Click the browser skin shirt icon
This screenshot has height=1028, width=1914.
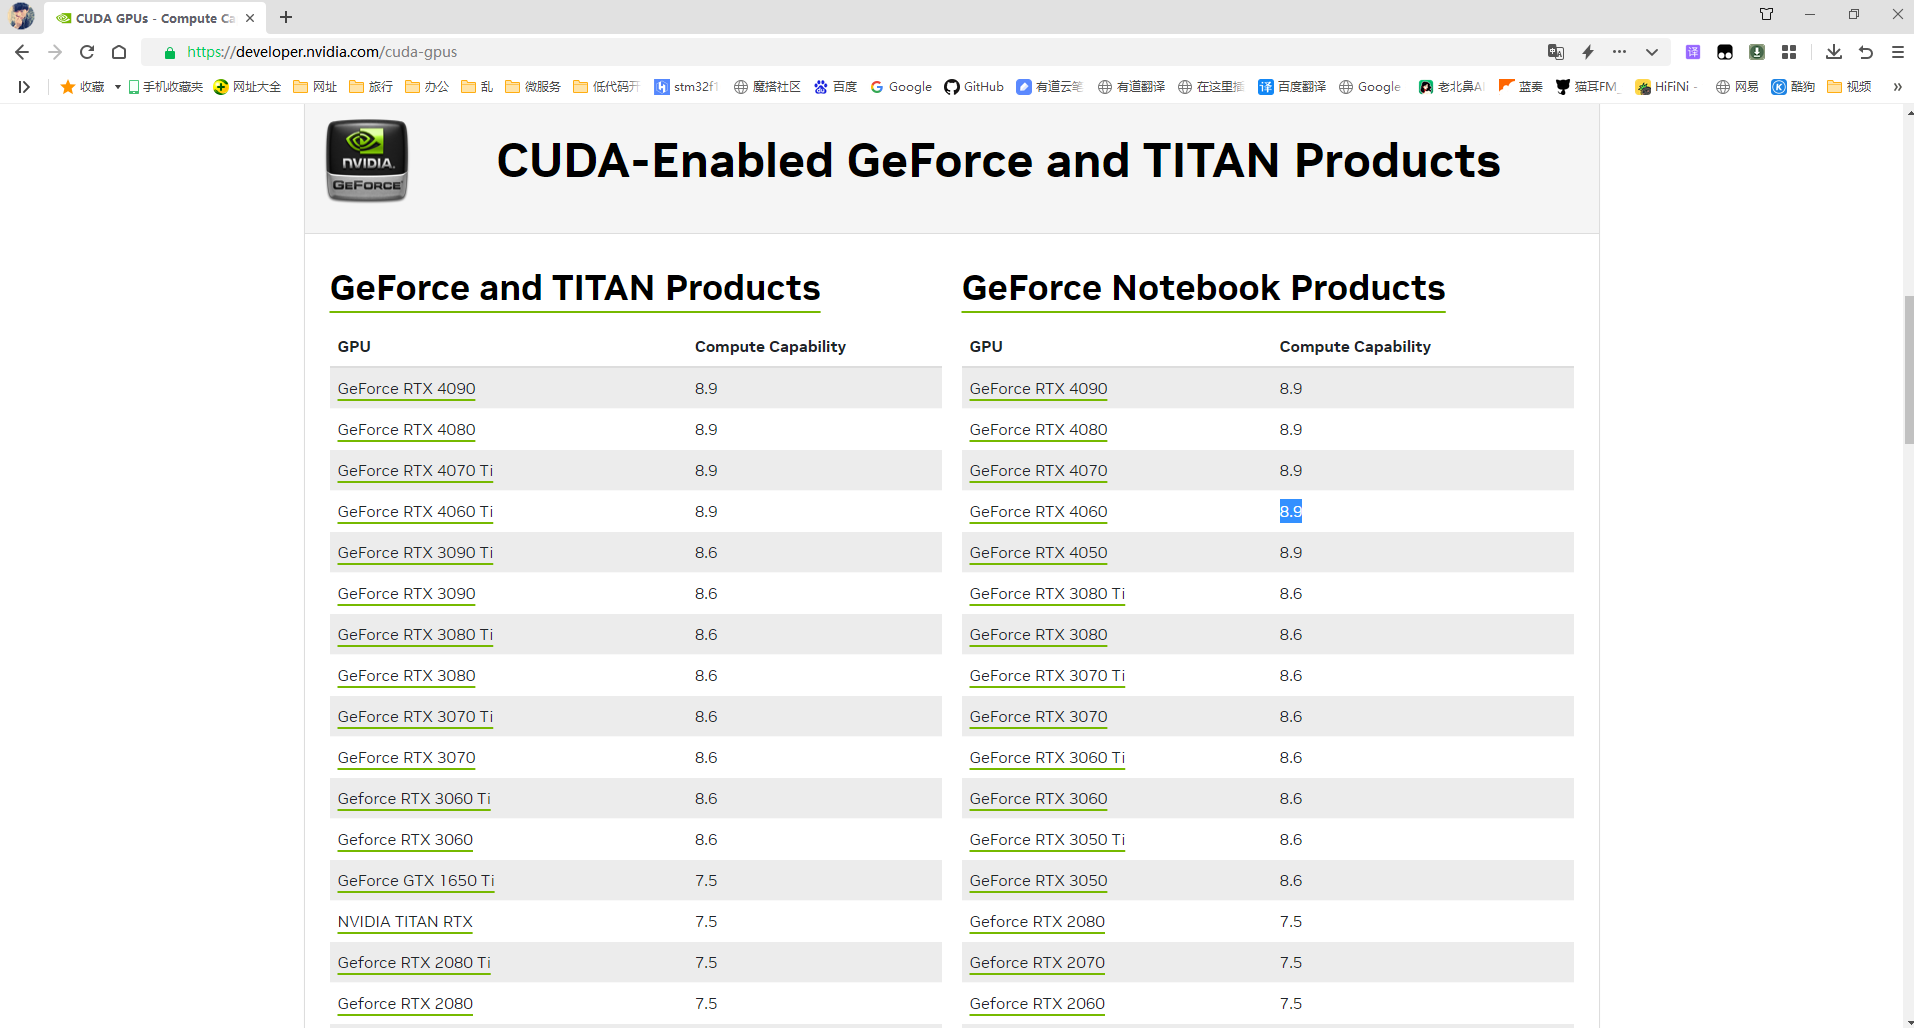coord(1766,14)
